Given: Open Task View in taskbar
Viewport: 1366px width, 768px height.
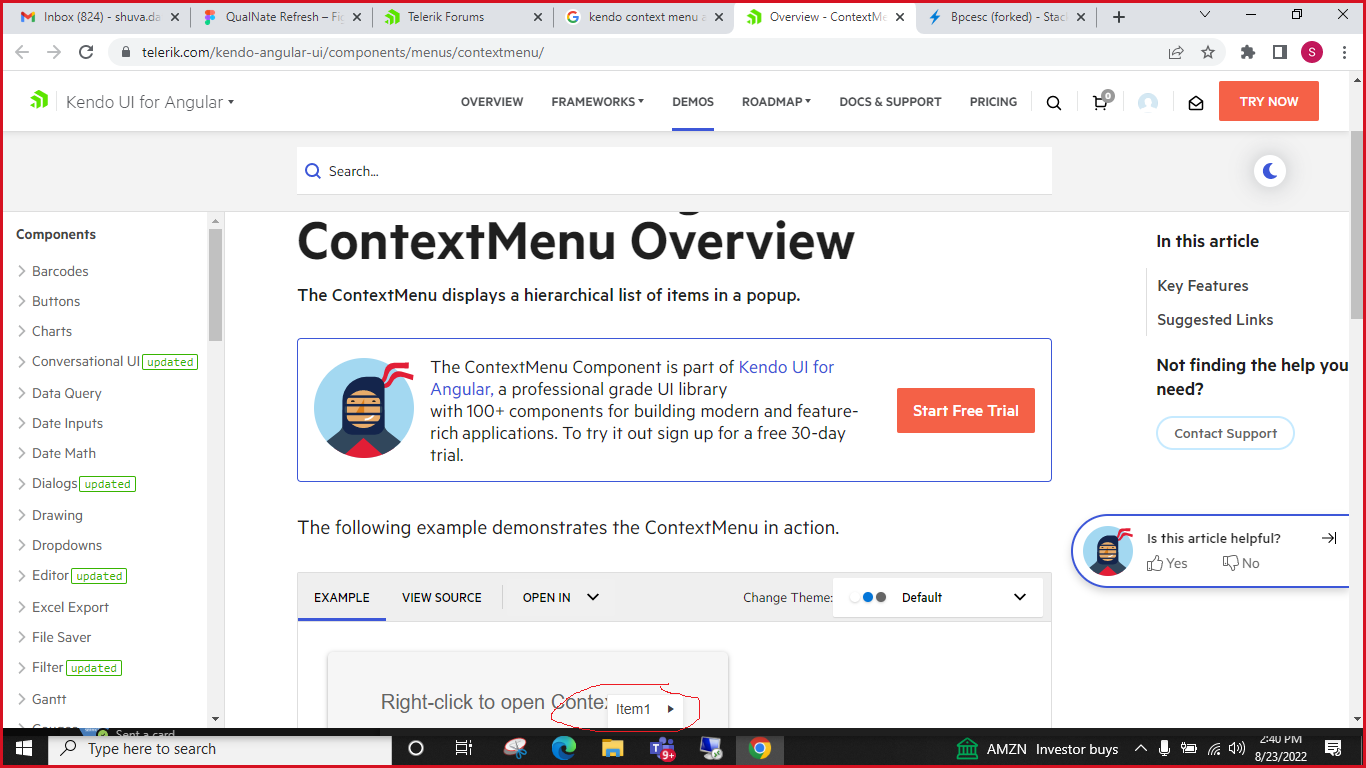Looking at the screenshot, I should pyautogui.click(x=464, y=748).
